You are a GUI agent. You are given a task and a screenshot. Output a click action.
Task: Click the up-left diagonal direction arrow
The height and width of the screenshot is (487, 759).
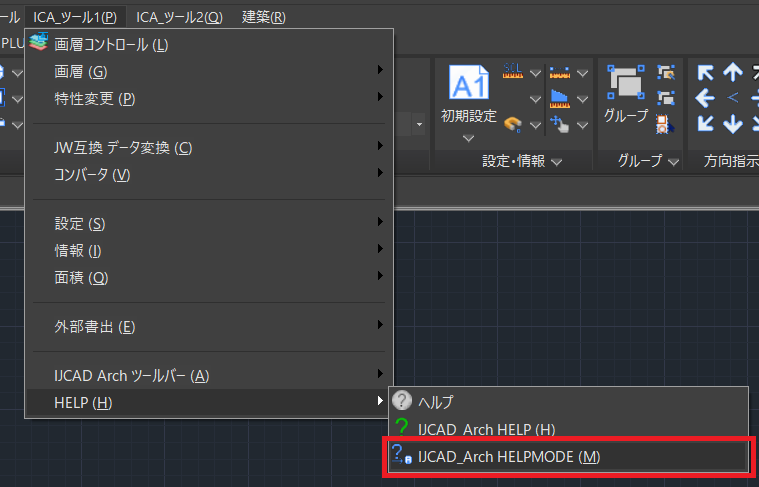tap(705, 73)
